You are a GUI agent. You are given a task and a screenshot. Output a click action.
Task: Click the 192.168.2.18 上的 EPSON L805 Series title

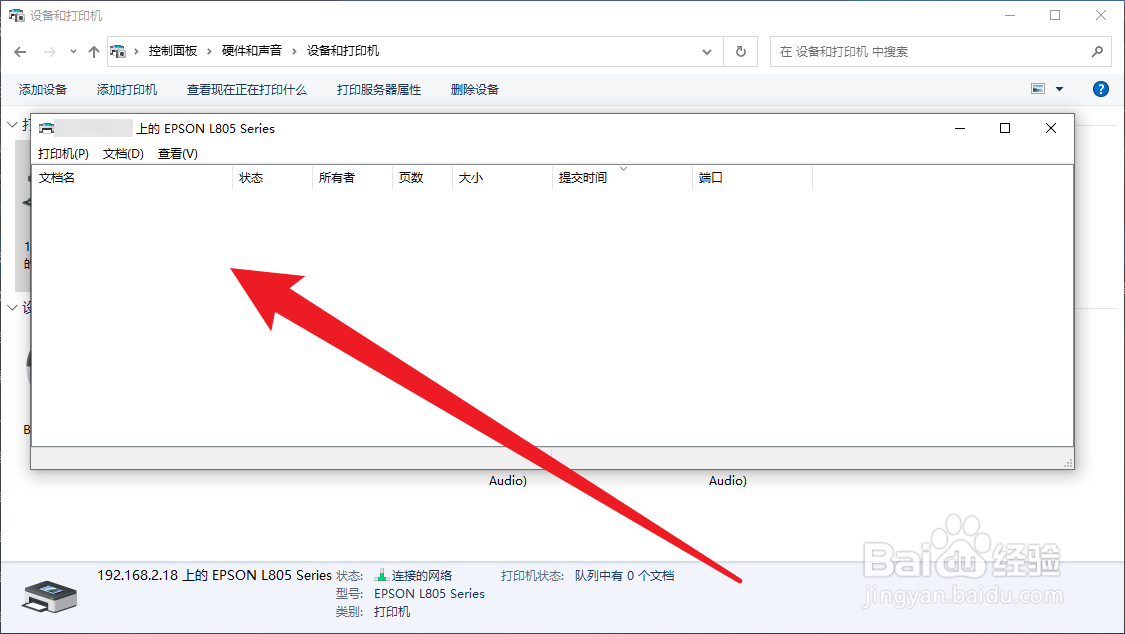coord(215,575)
